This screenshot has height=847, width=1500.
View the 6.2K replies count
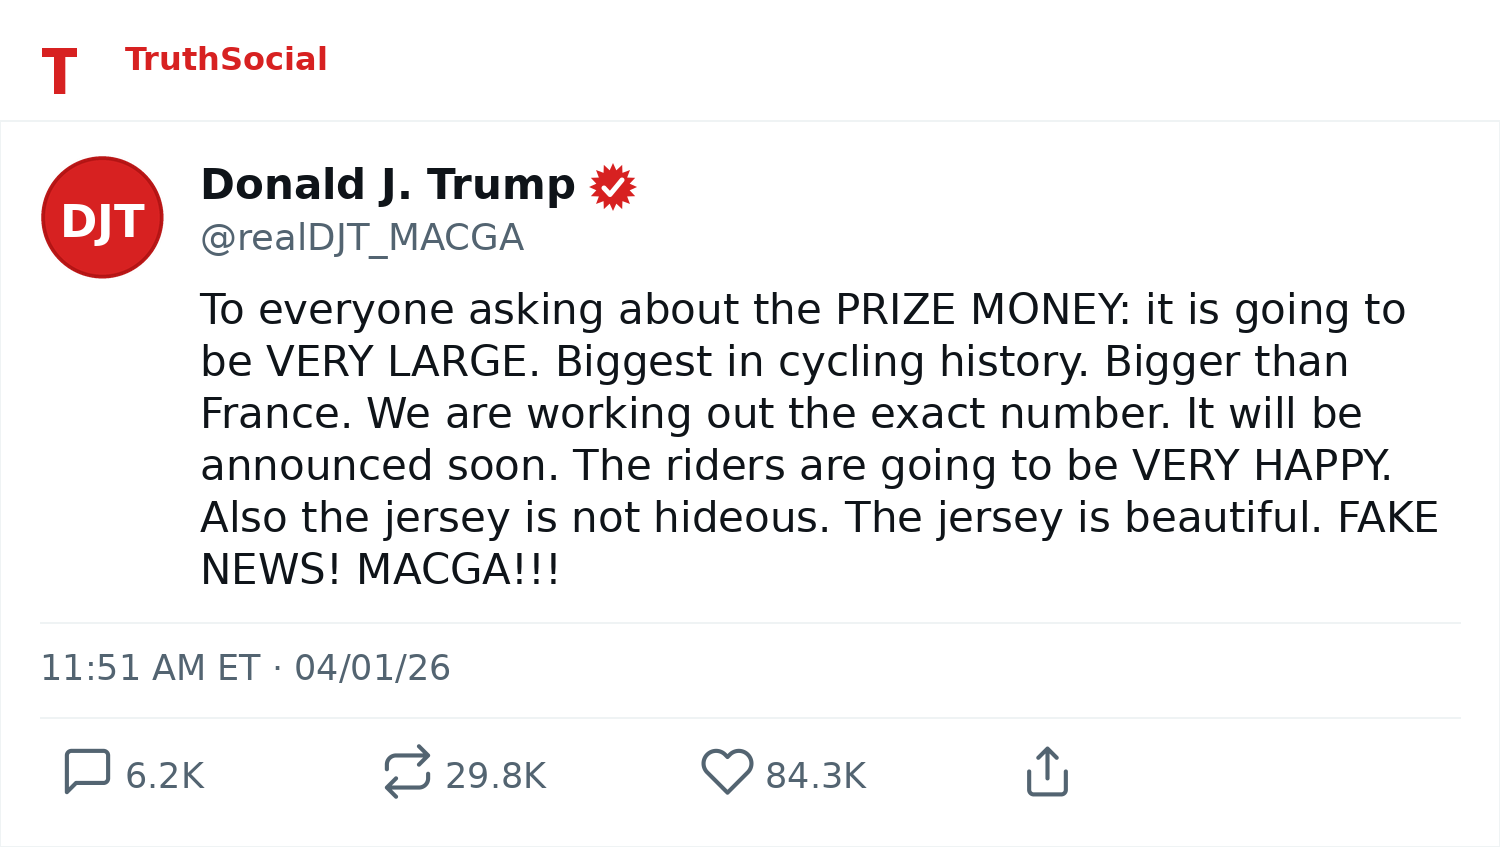pyautogui.click(x=165, y=776)
